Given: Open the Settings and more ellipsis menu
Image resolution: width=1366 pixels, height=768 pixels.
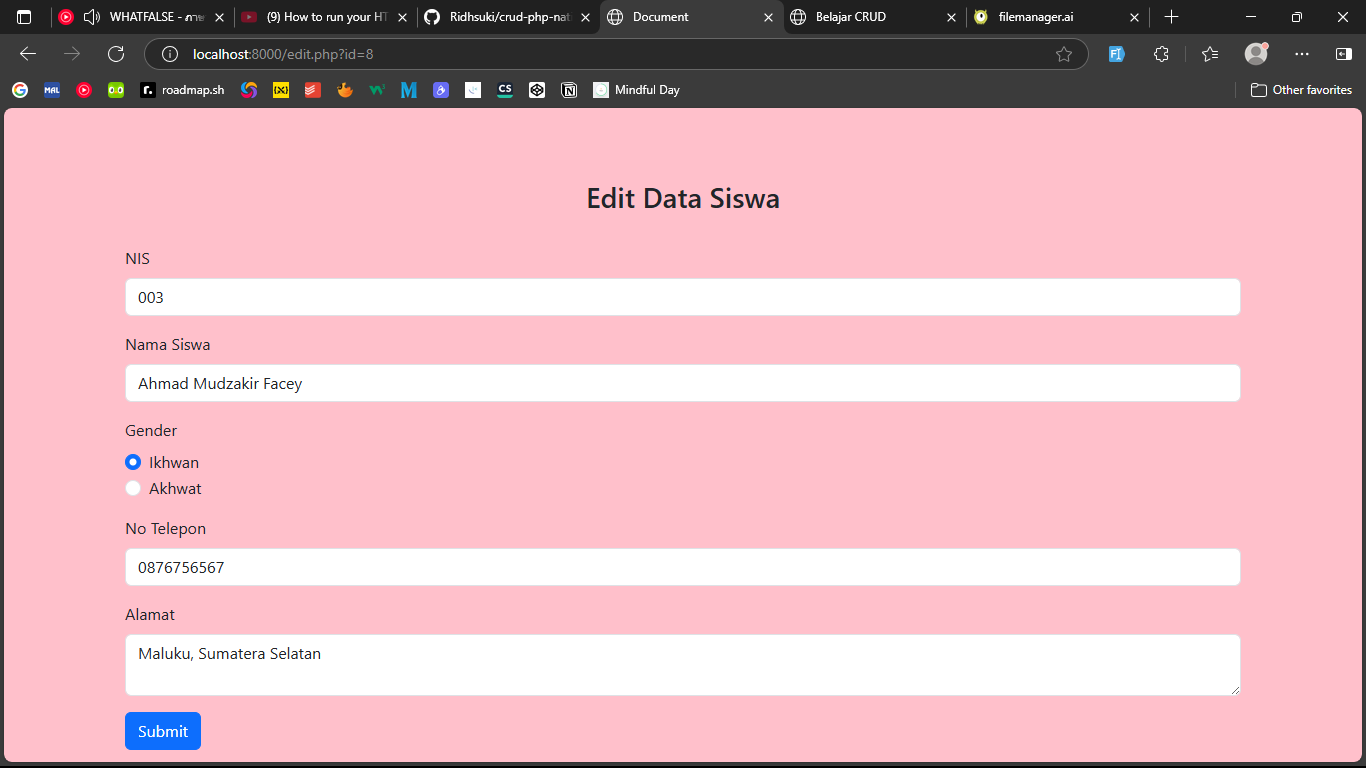Looking at the screenshot, I should tap(1301, 54).
